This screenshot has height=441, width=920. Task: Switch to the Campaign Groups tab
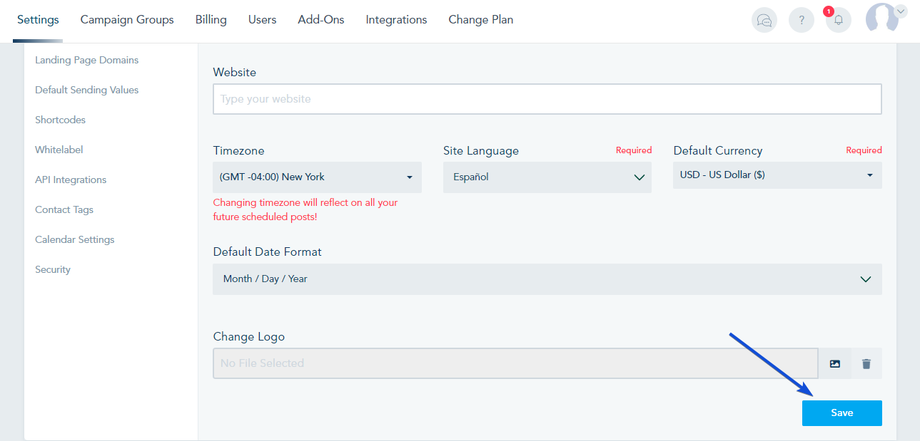(127, 20)
